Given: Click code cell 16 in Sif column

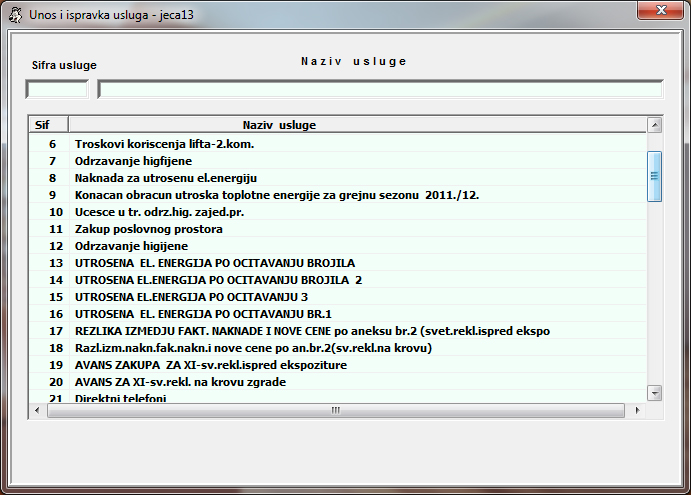Looking at the screenshot, I should click(49, 314).
